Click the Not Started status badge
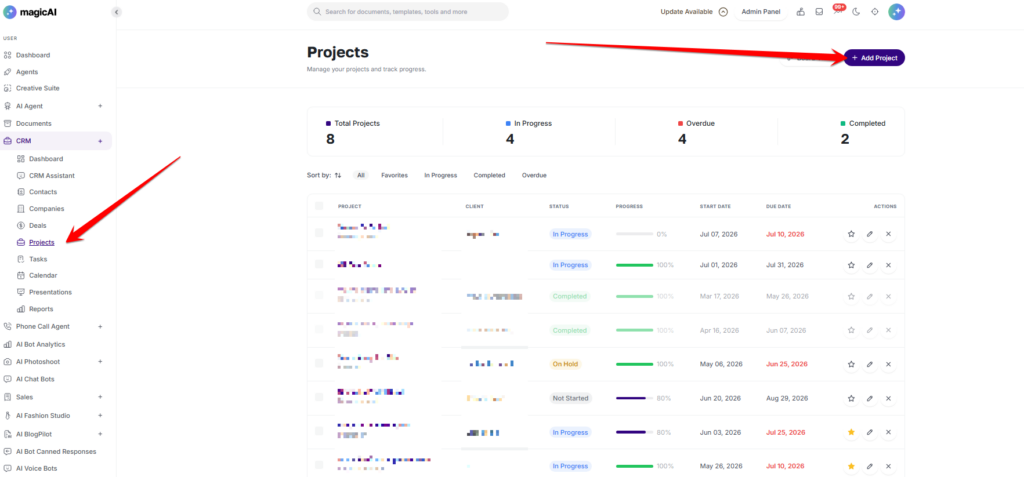 (x=570, y=398)
